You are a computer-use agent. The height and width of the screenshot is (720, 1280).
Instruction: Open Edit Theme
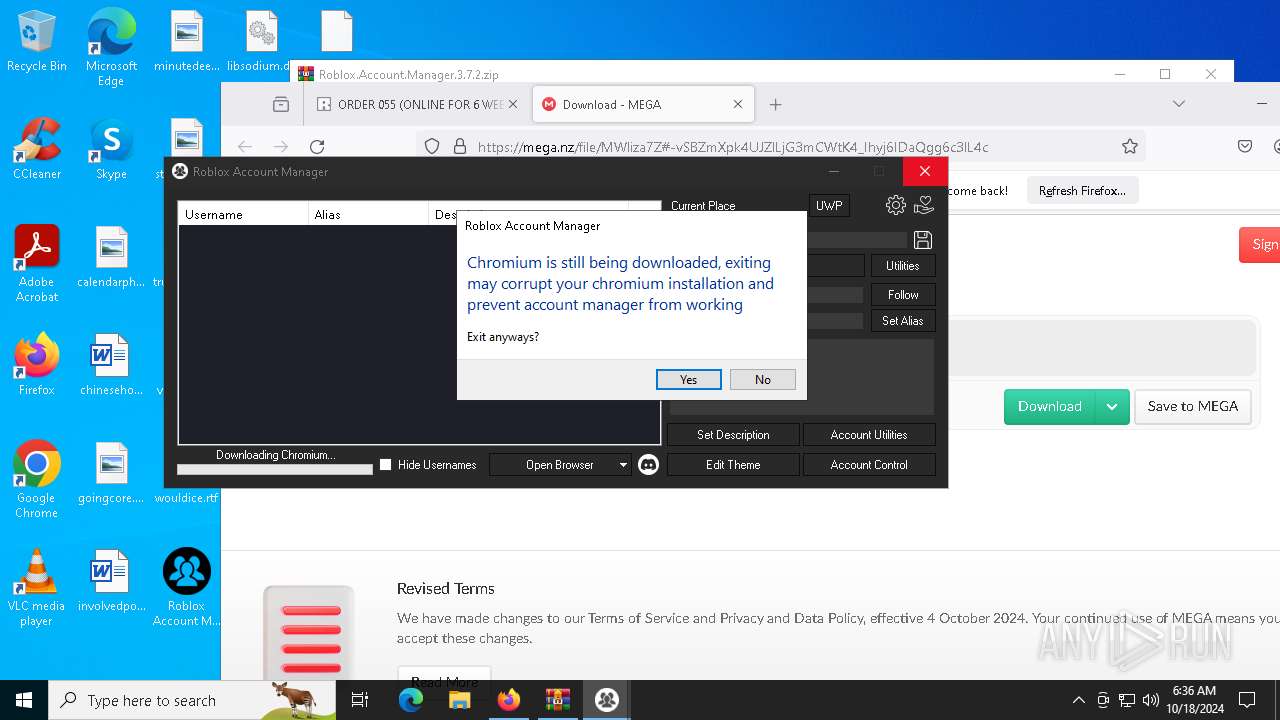point(733,465)
